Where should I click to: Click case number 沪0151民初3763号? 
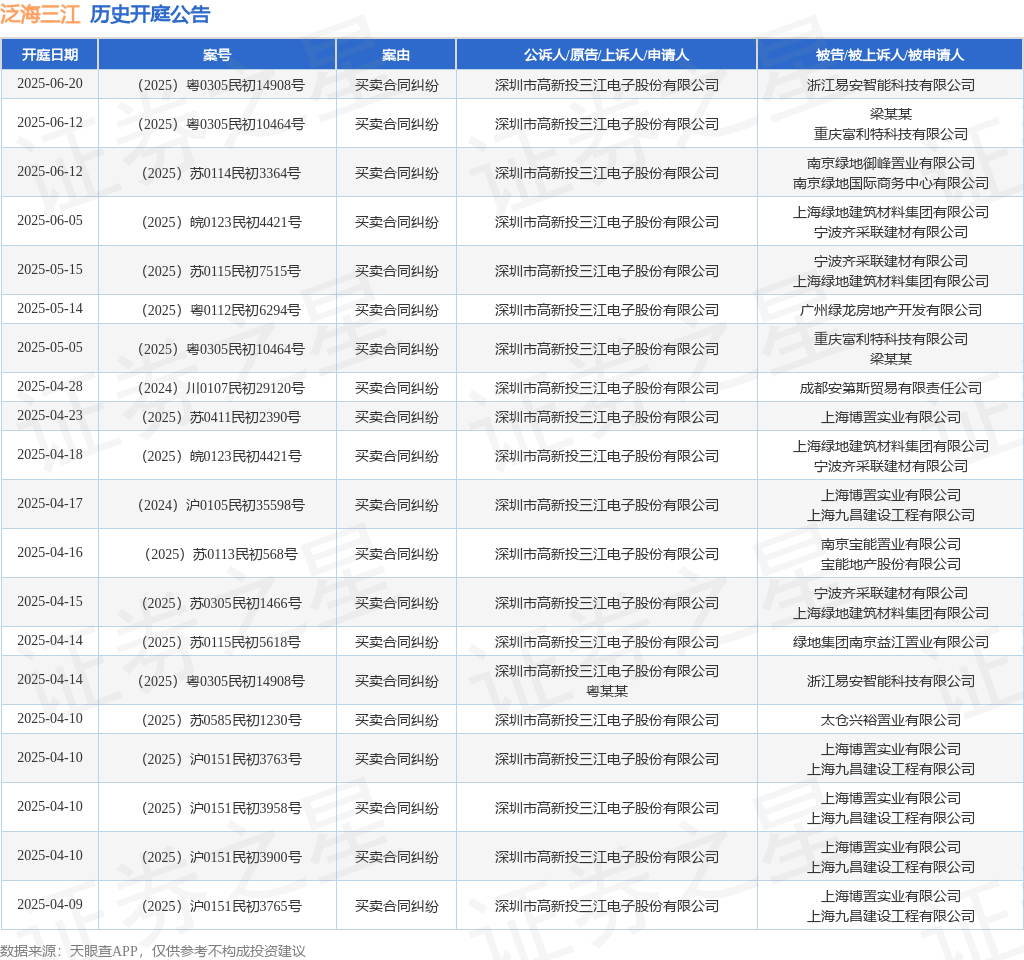246,759
